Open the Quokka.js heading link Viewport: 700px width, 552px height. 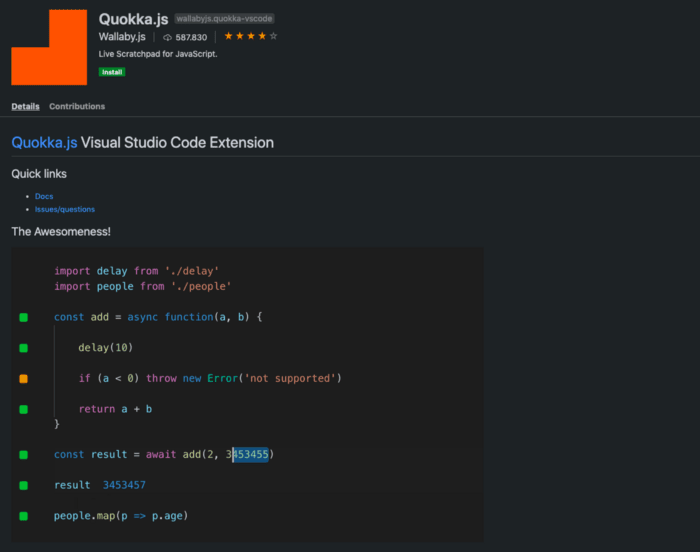click(44, 142)
